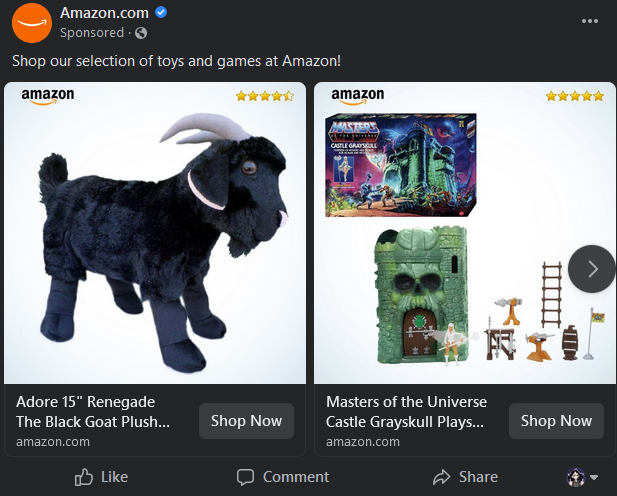
Task: Open the black goat plush image
Action: [x=155, y=240]
